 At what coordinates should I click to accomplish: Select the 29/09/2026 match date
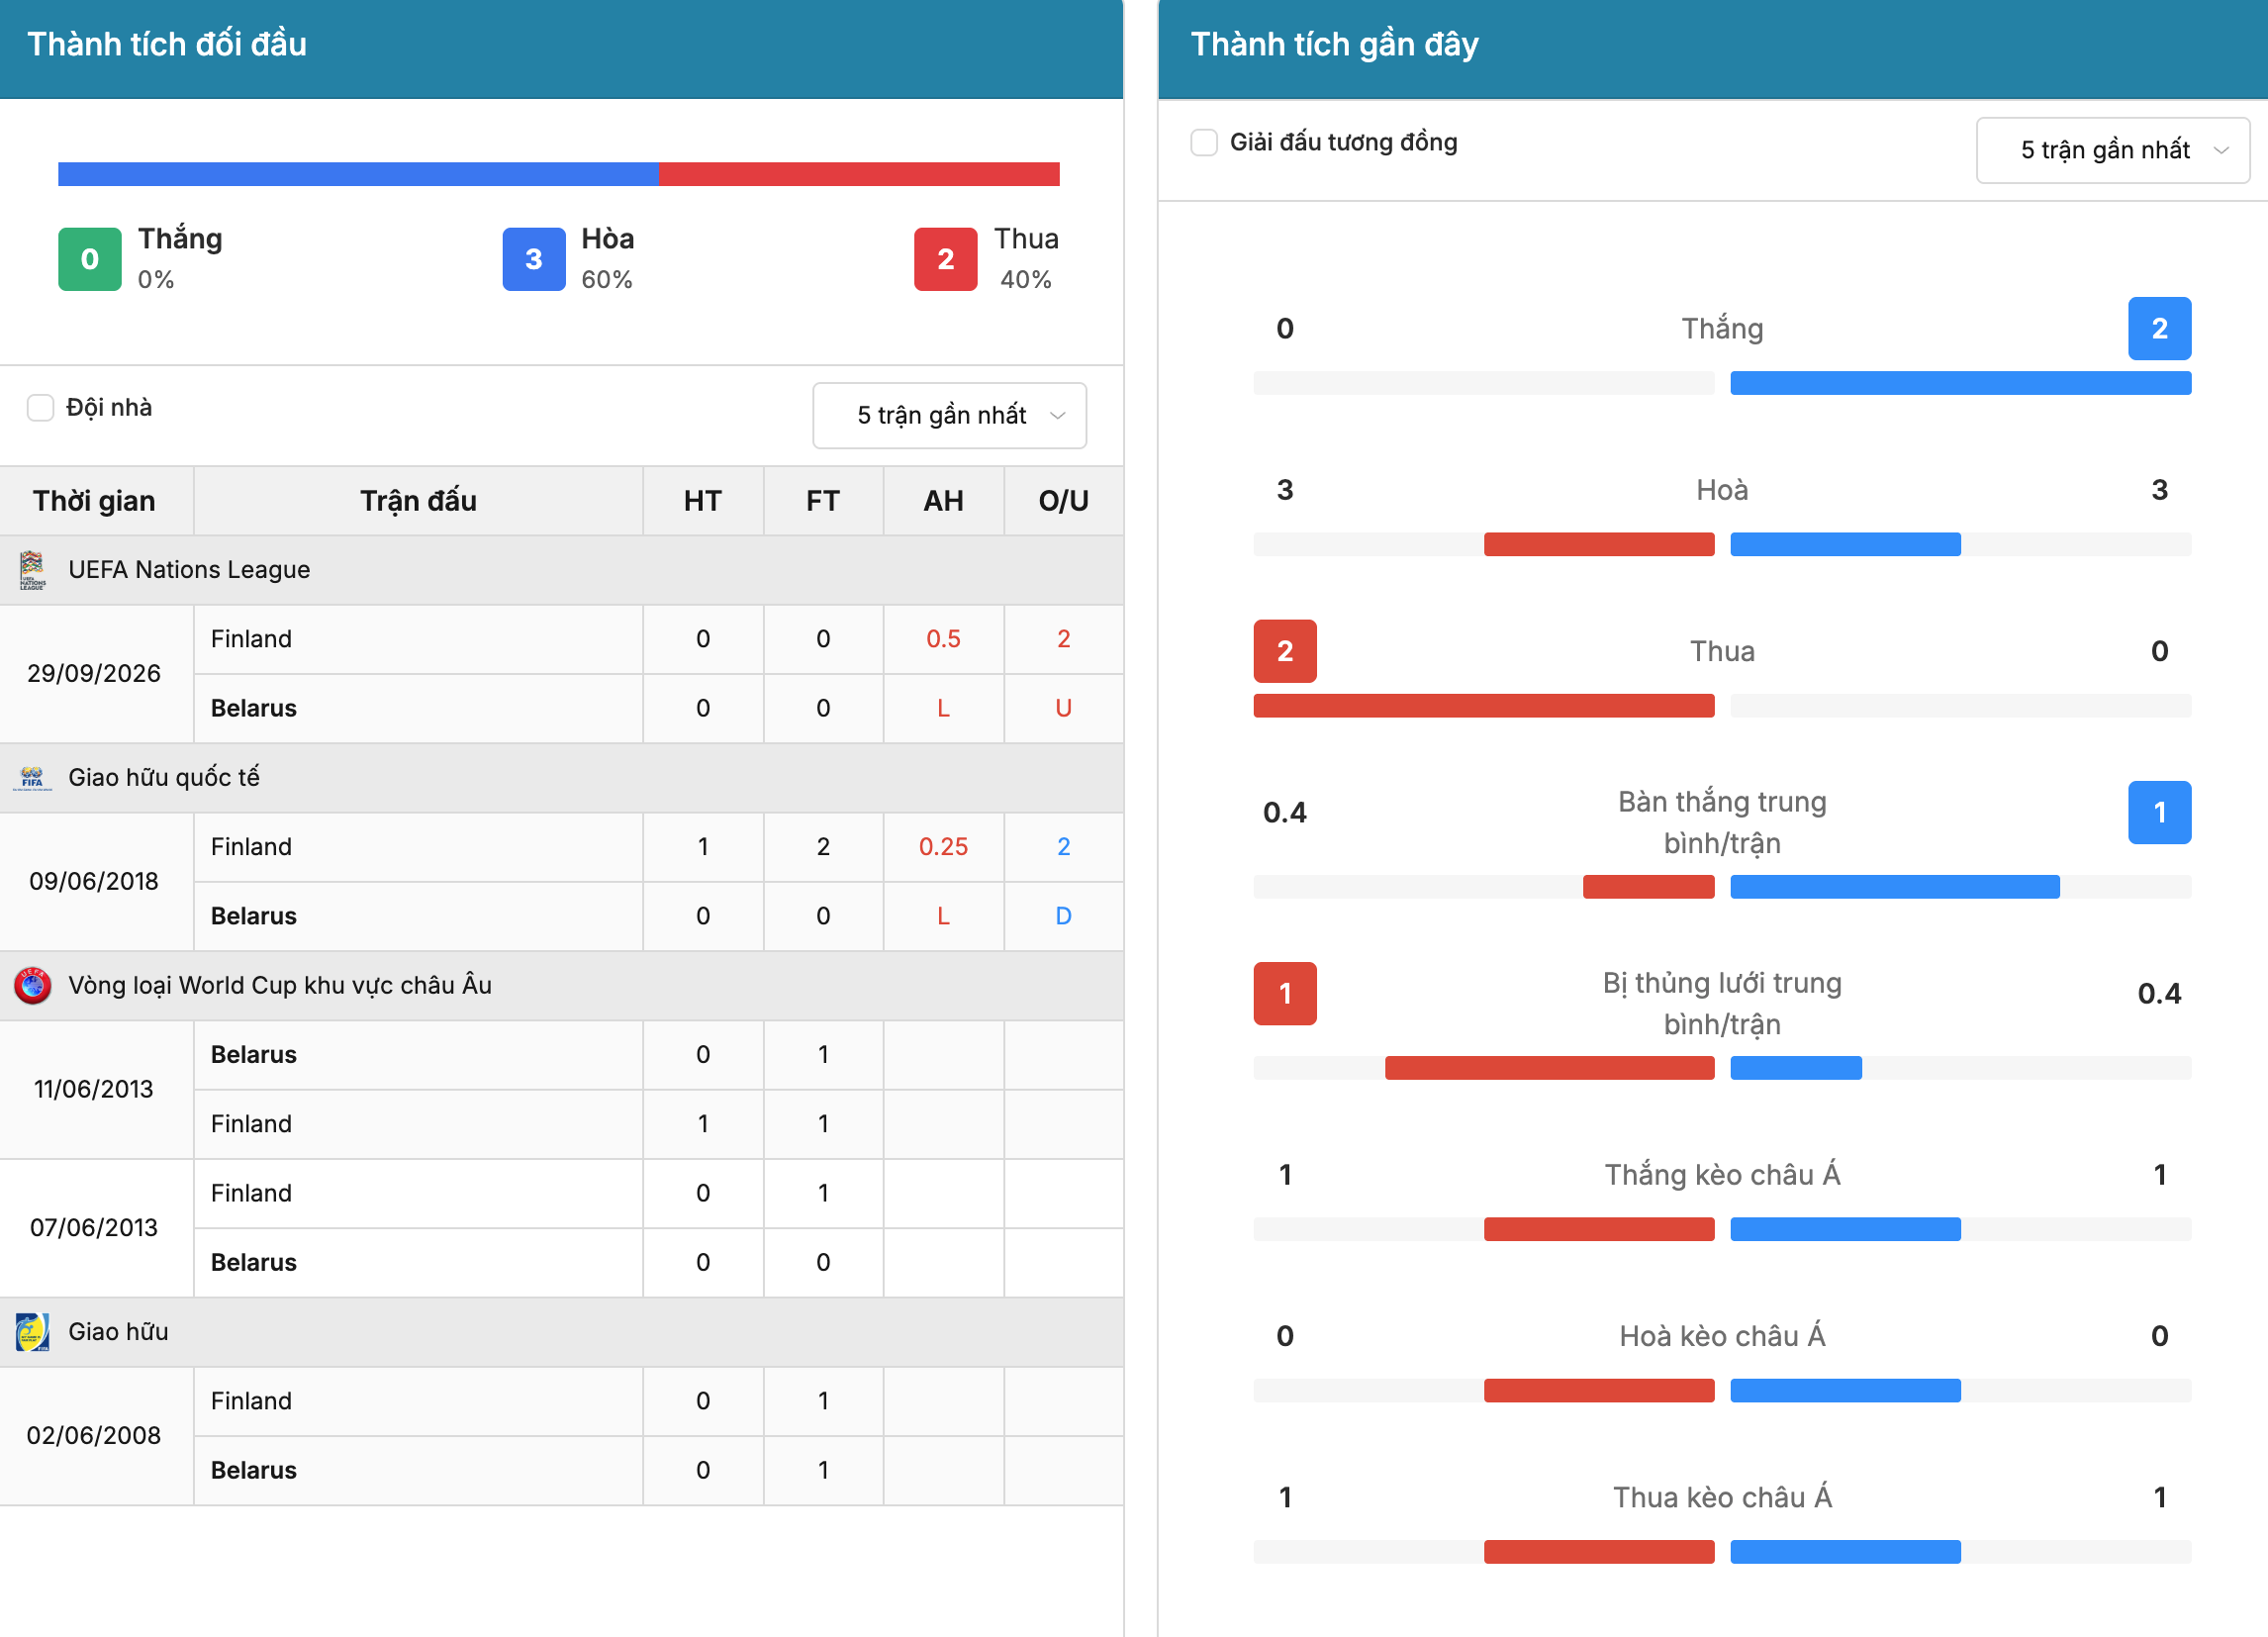[x=94, y=674]
